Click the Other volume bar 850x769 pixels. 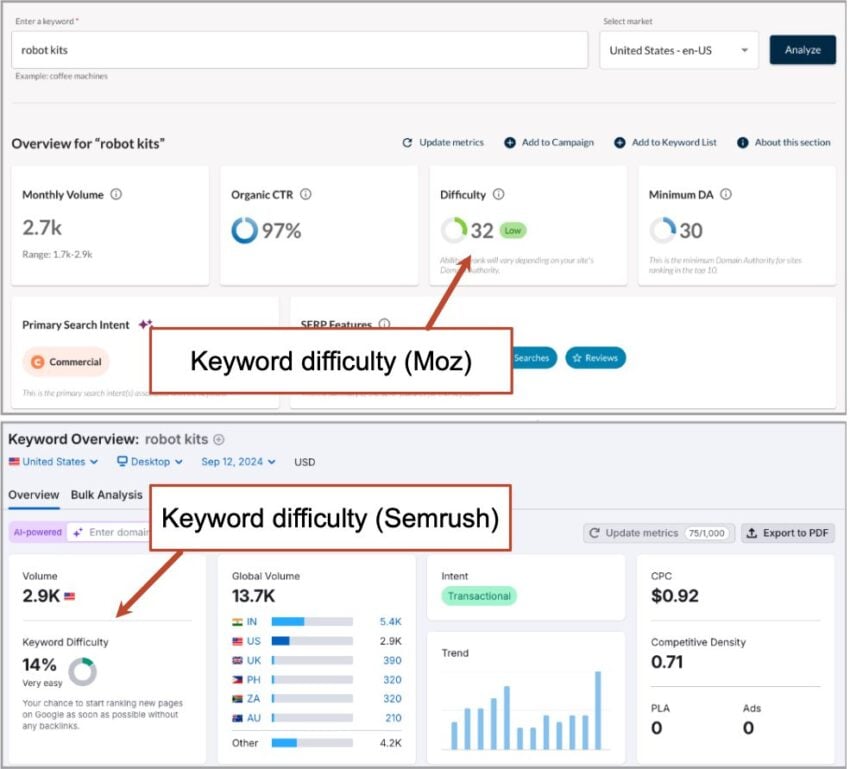point(312,743)
